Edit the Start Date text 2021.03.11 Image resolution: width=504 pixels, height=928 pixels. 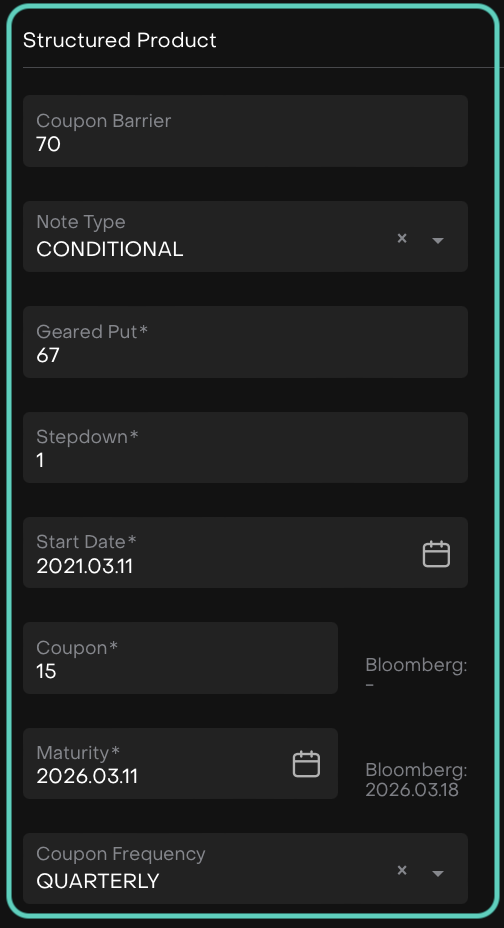pyautogui.click(x=85, y=566)
